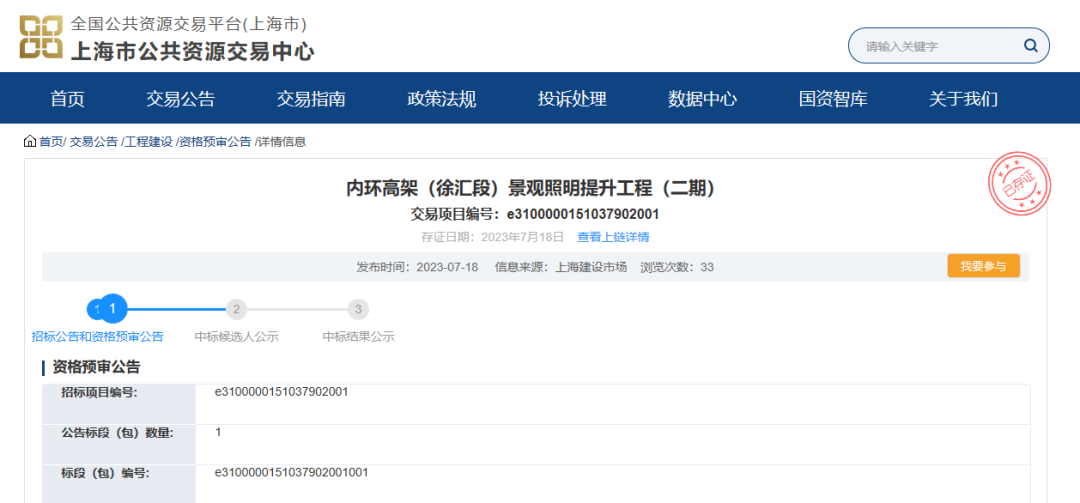Click the 招标项目编号 row label
The width and height of the screenshot is (1080, 503).
[99, 393]
